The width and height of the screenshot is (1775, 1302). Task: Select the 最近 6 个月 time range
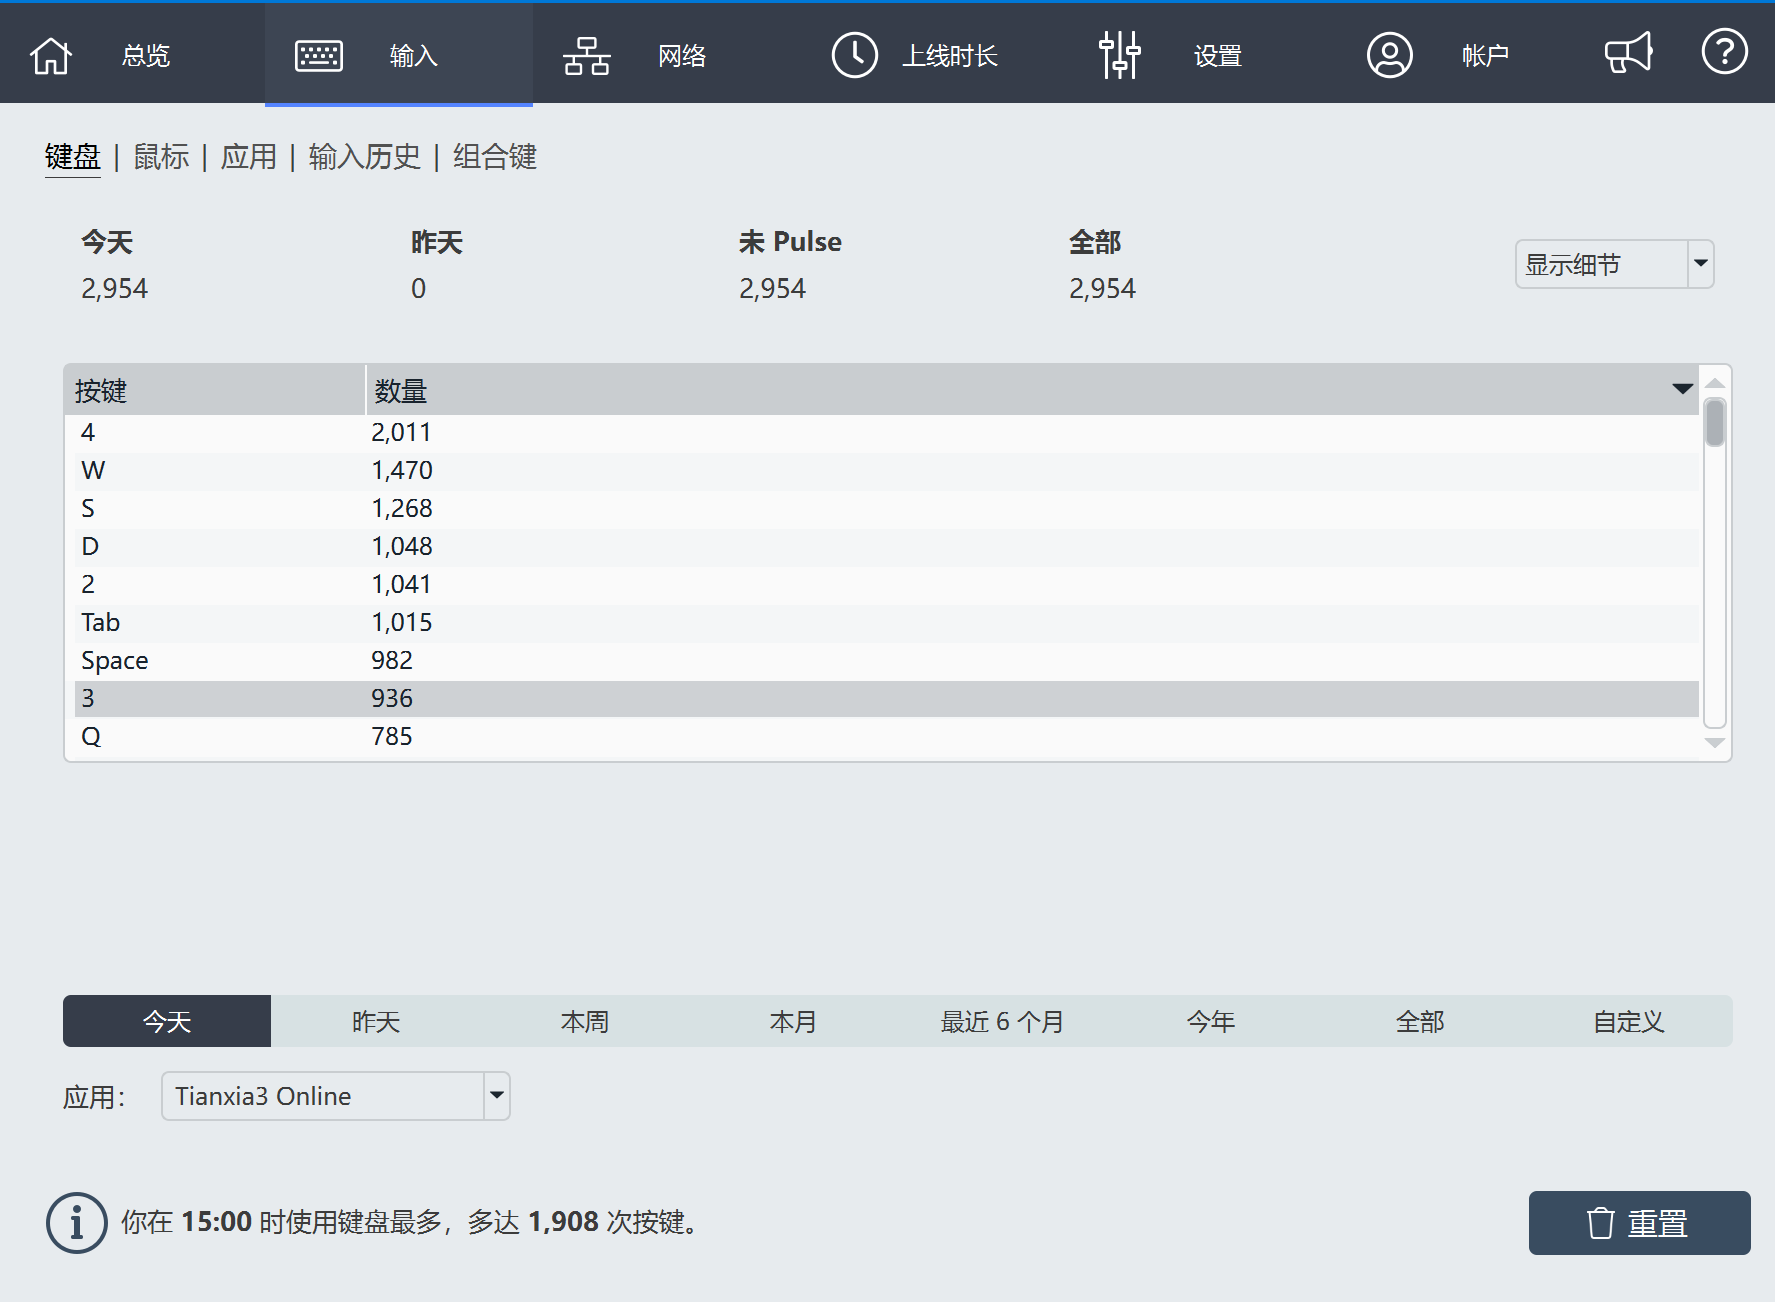[x=1002, y=1021]
